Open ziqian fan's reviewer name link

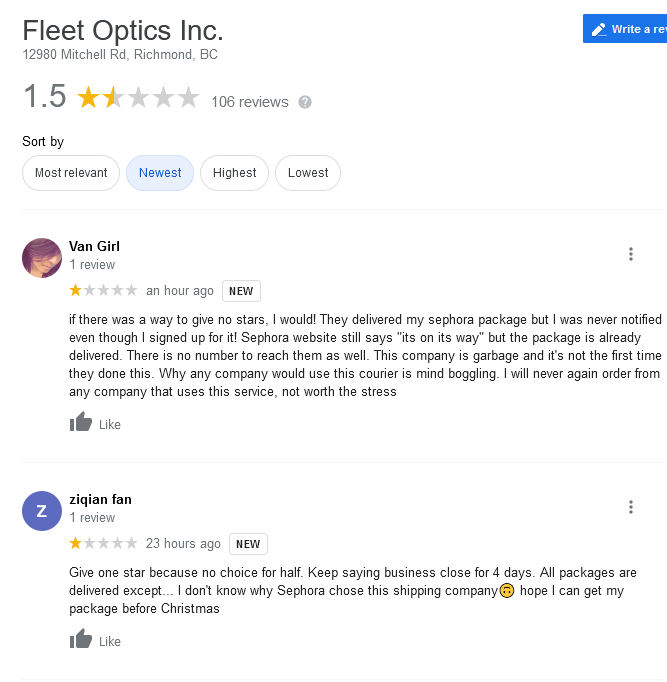coord(100,499)
